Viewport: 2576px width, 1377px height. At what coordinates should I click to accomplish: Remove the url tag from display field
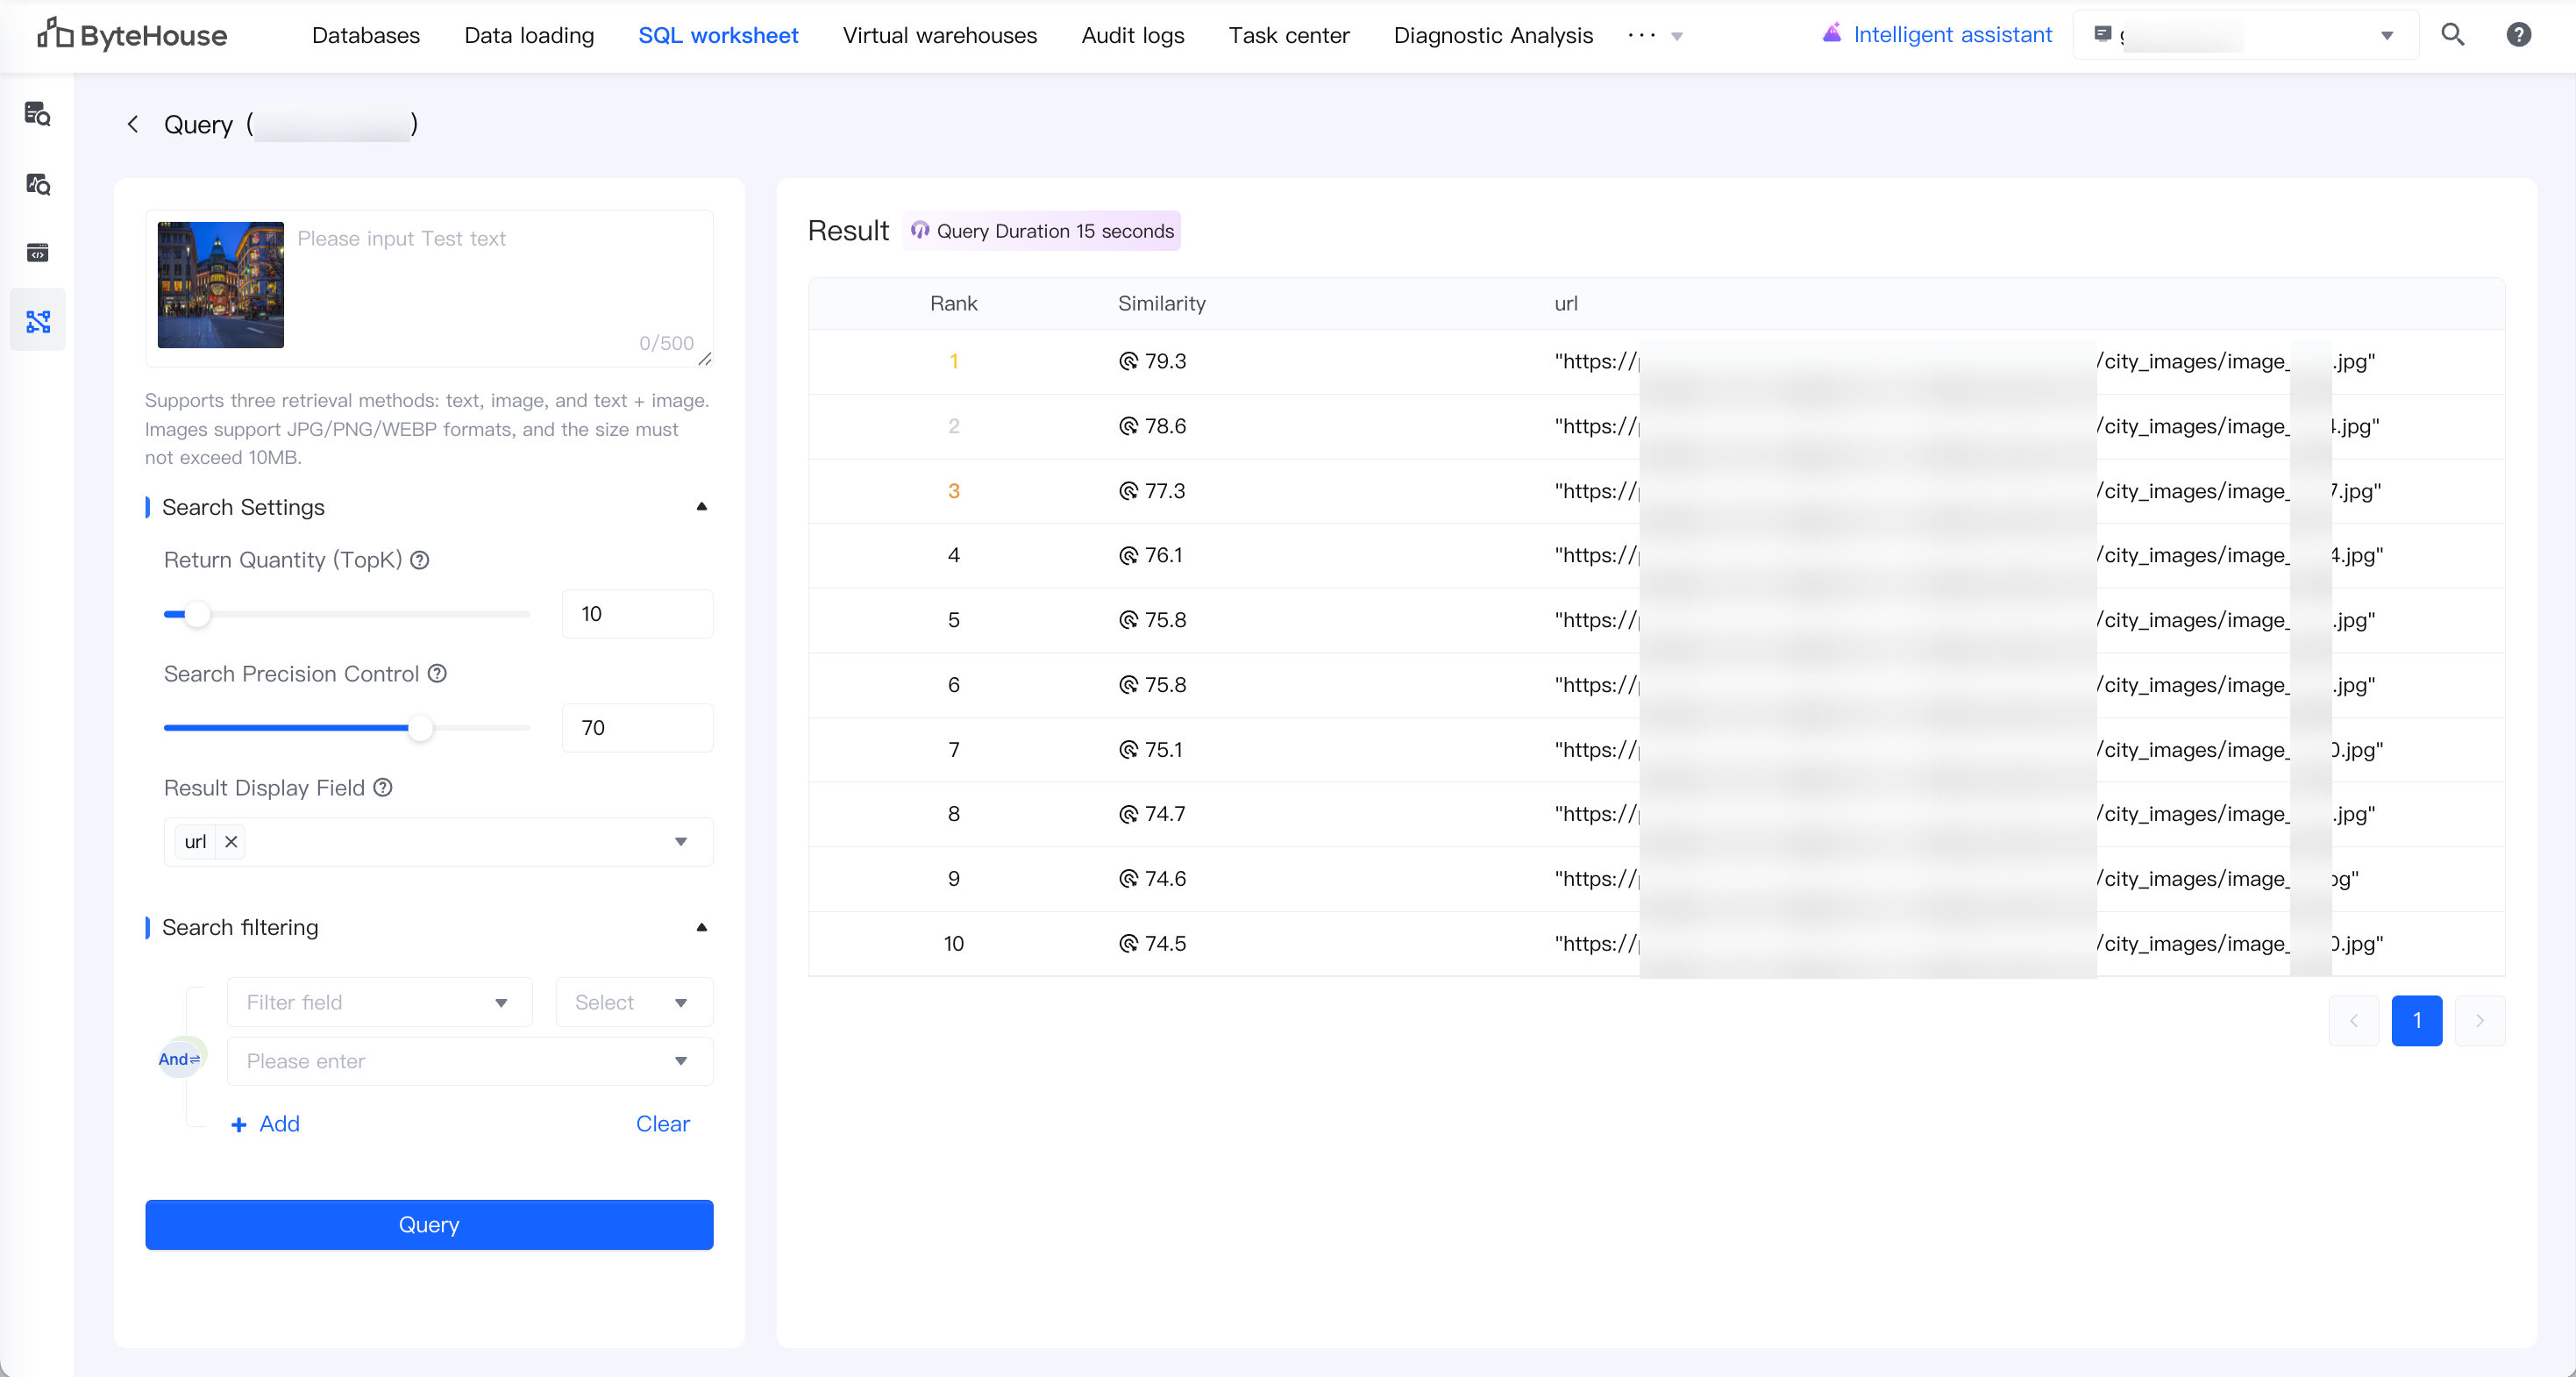[231, 842]
